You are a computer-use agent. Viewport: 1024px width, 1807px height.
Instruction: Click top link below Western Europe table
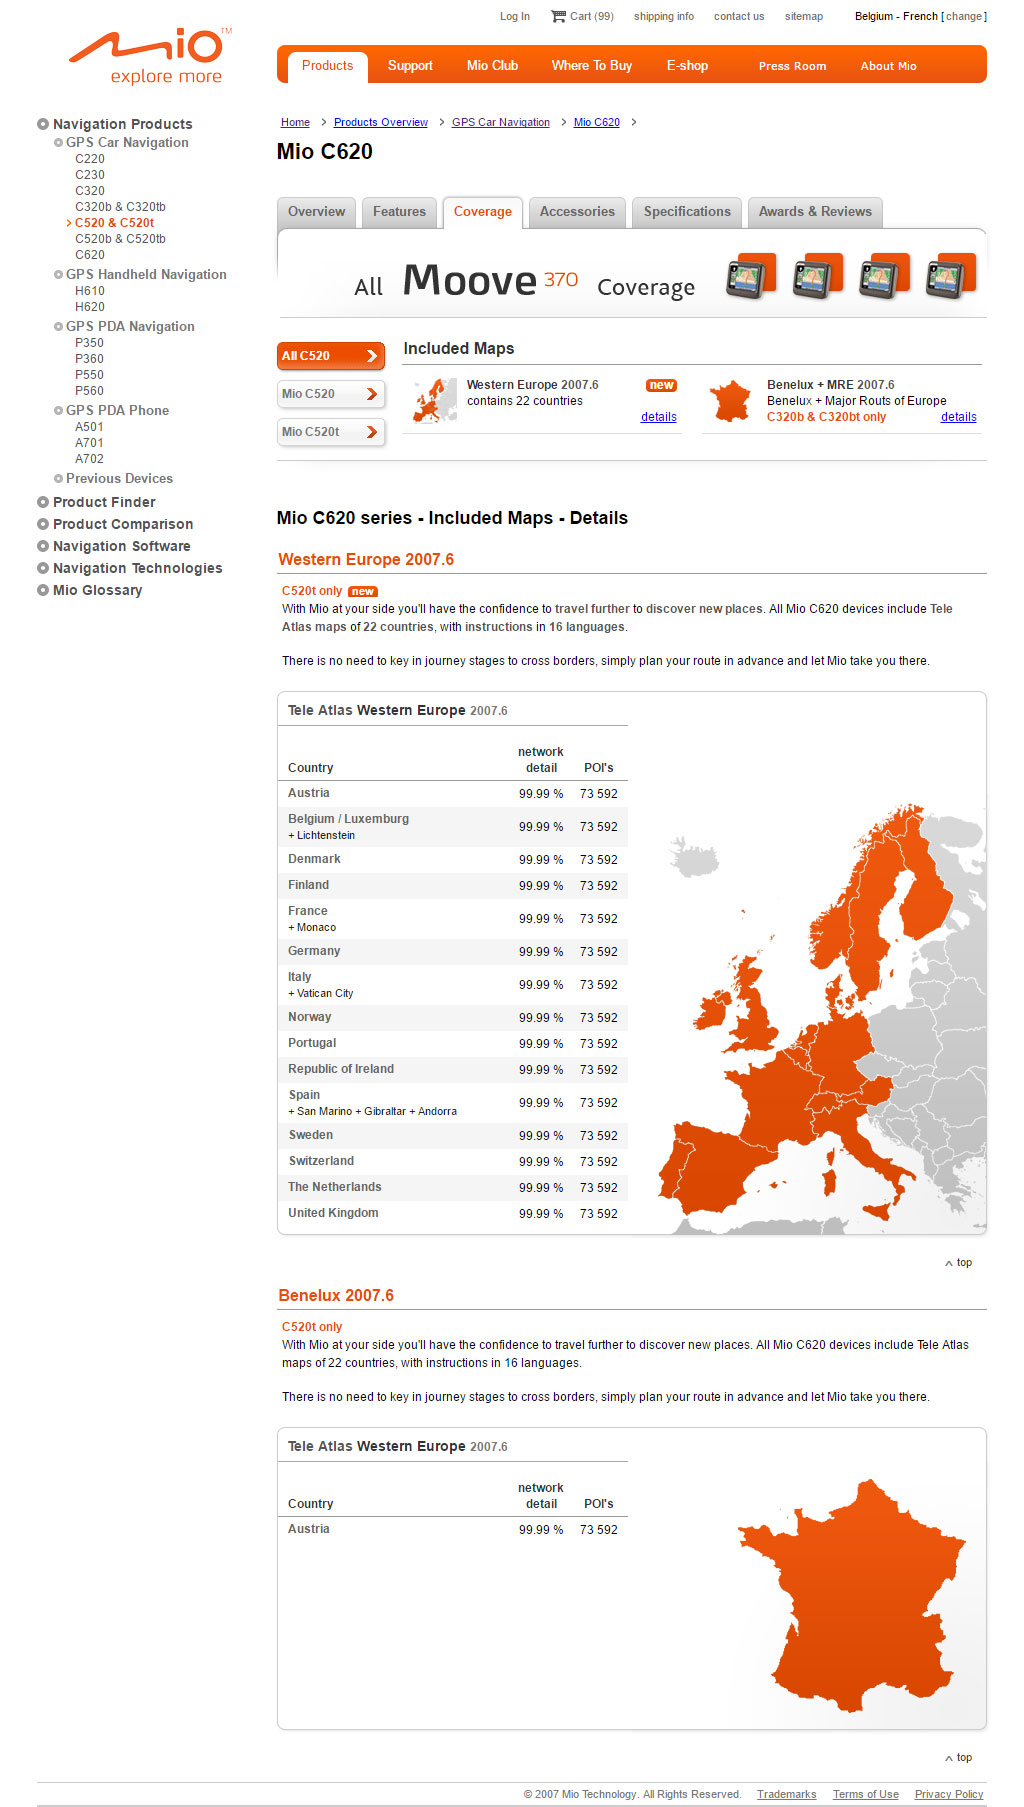tap(959, 1263)
